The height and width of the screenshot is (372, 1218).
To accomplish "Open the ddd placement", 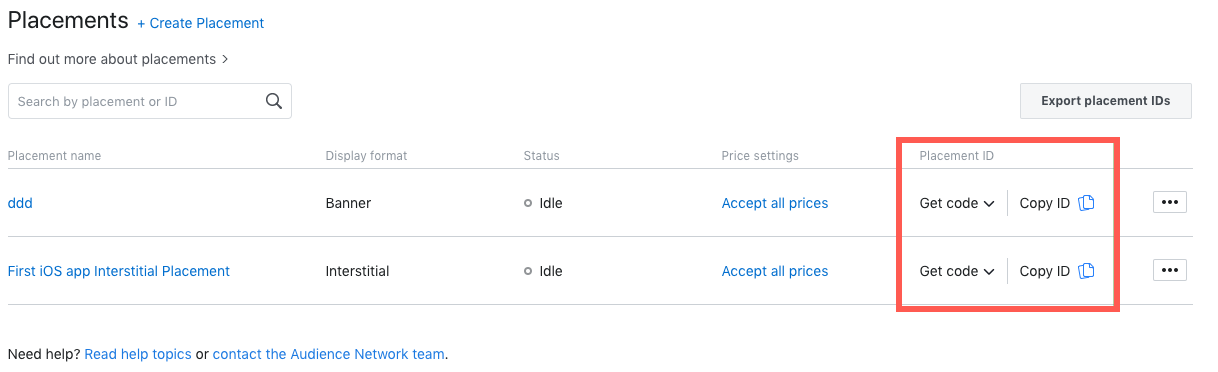I will pos(20,203).
